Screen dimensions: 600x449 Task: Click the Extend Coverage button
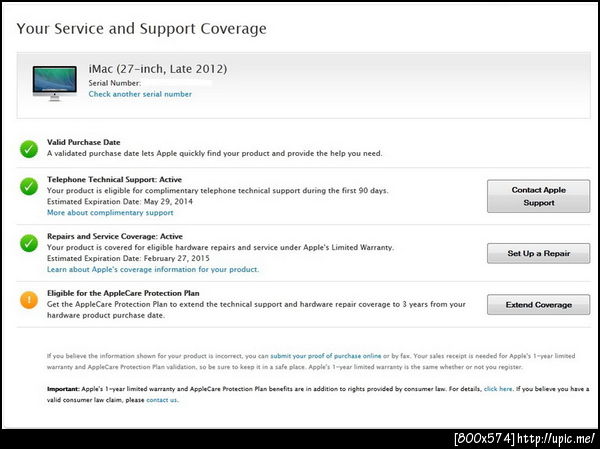[x=538, y=305]
